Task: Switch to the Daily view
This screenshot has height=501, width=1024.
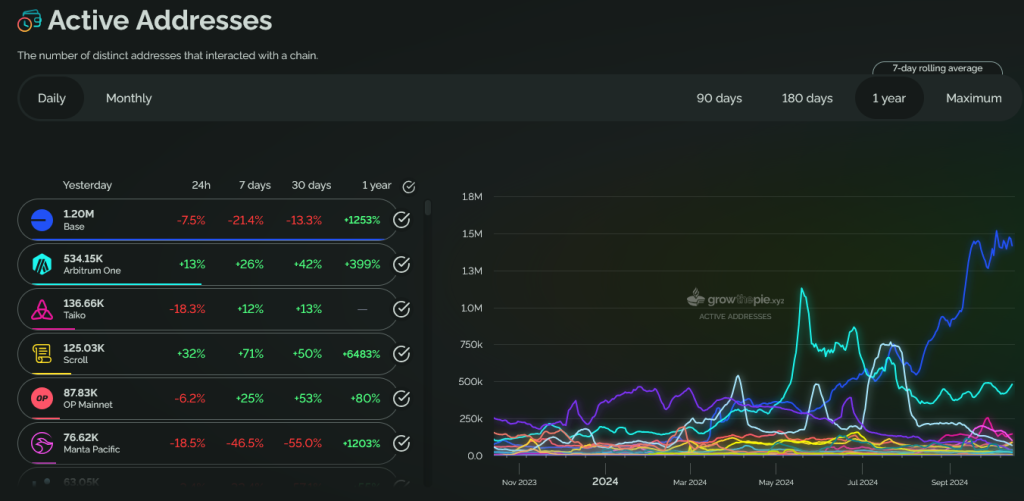Action: [x=52, y=98]
